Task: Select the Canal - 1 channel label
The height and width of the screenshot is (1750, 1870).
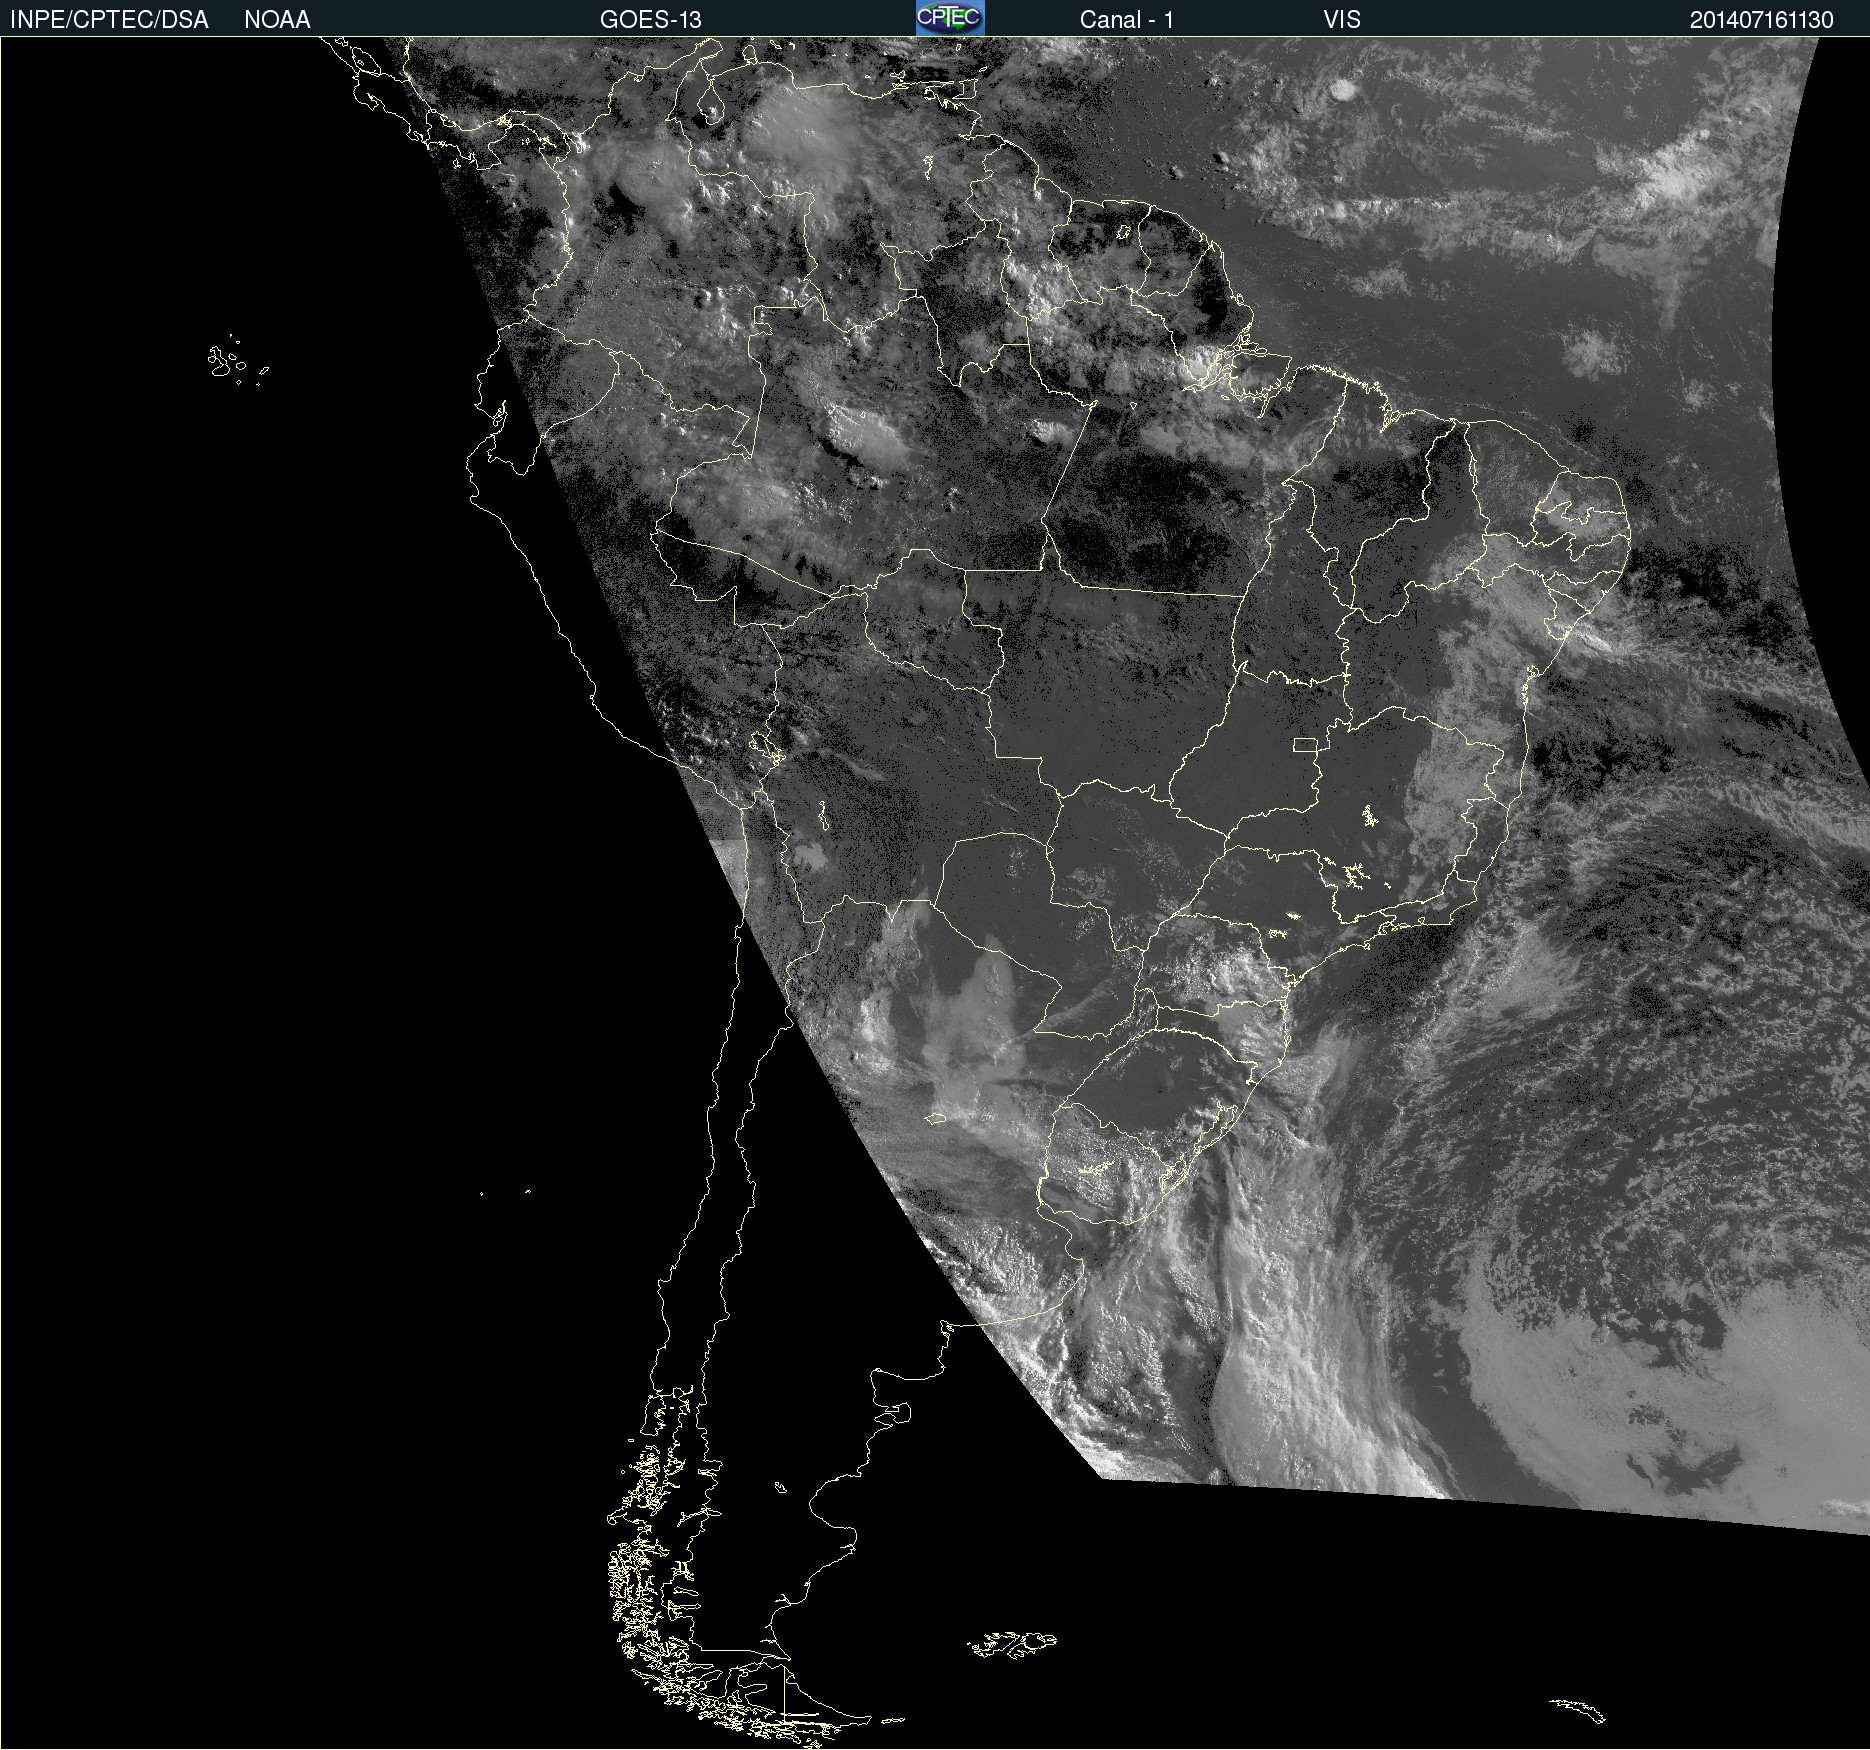Action: point(1126,20)
